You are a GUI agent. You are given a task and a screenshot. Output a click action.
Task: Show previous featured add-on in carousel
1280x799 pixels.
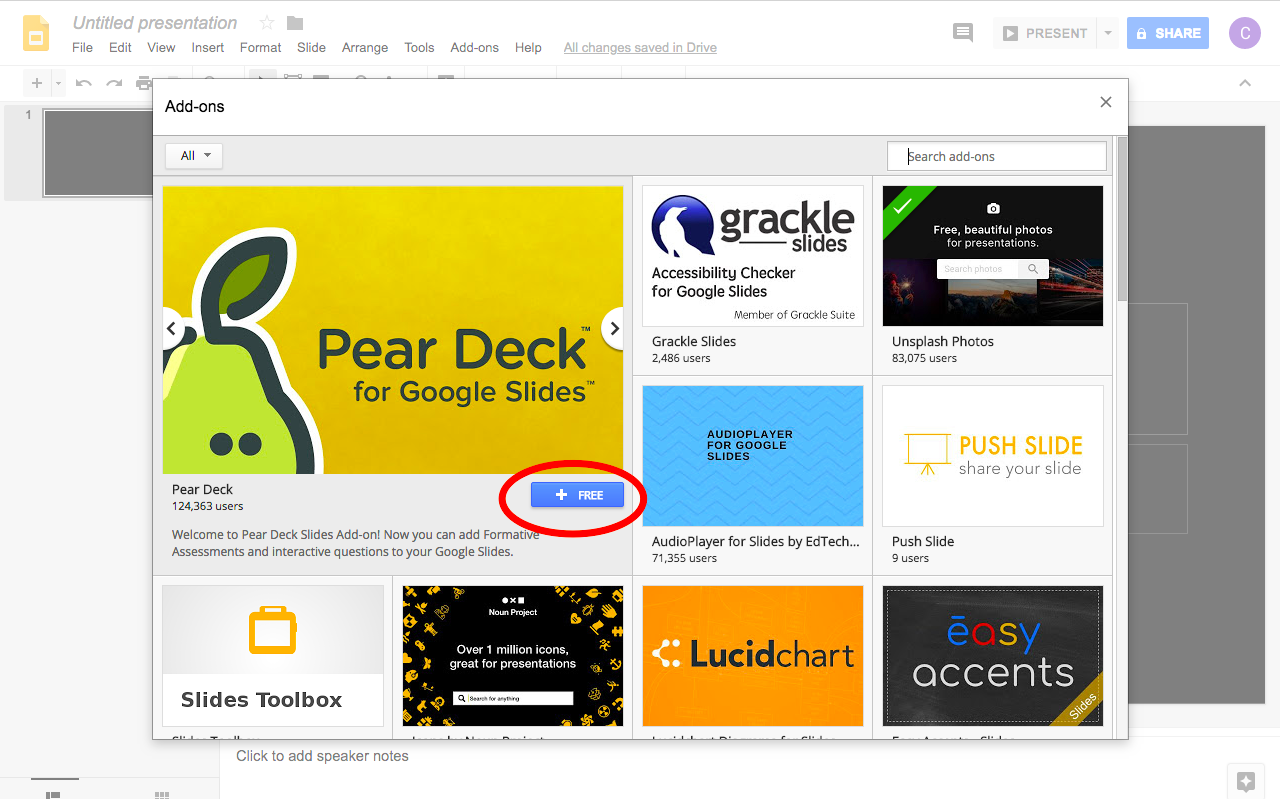click(x=171, y=328)
